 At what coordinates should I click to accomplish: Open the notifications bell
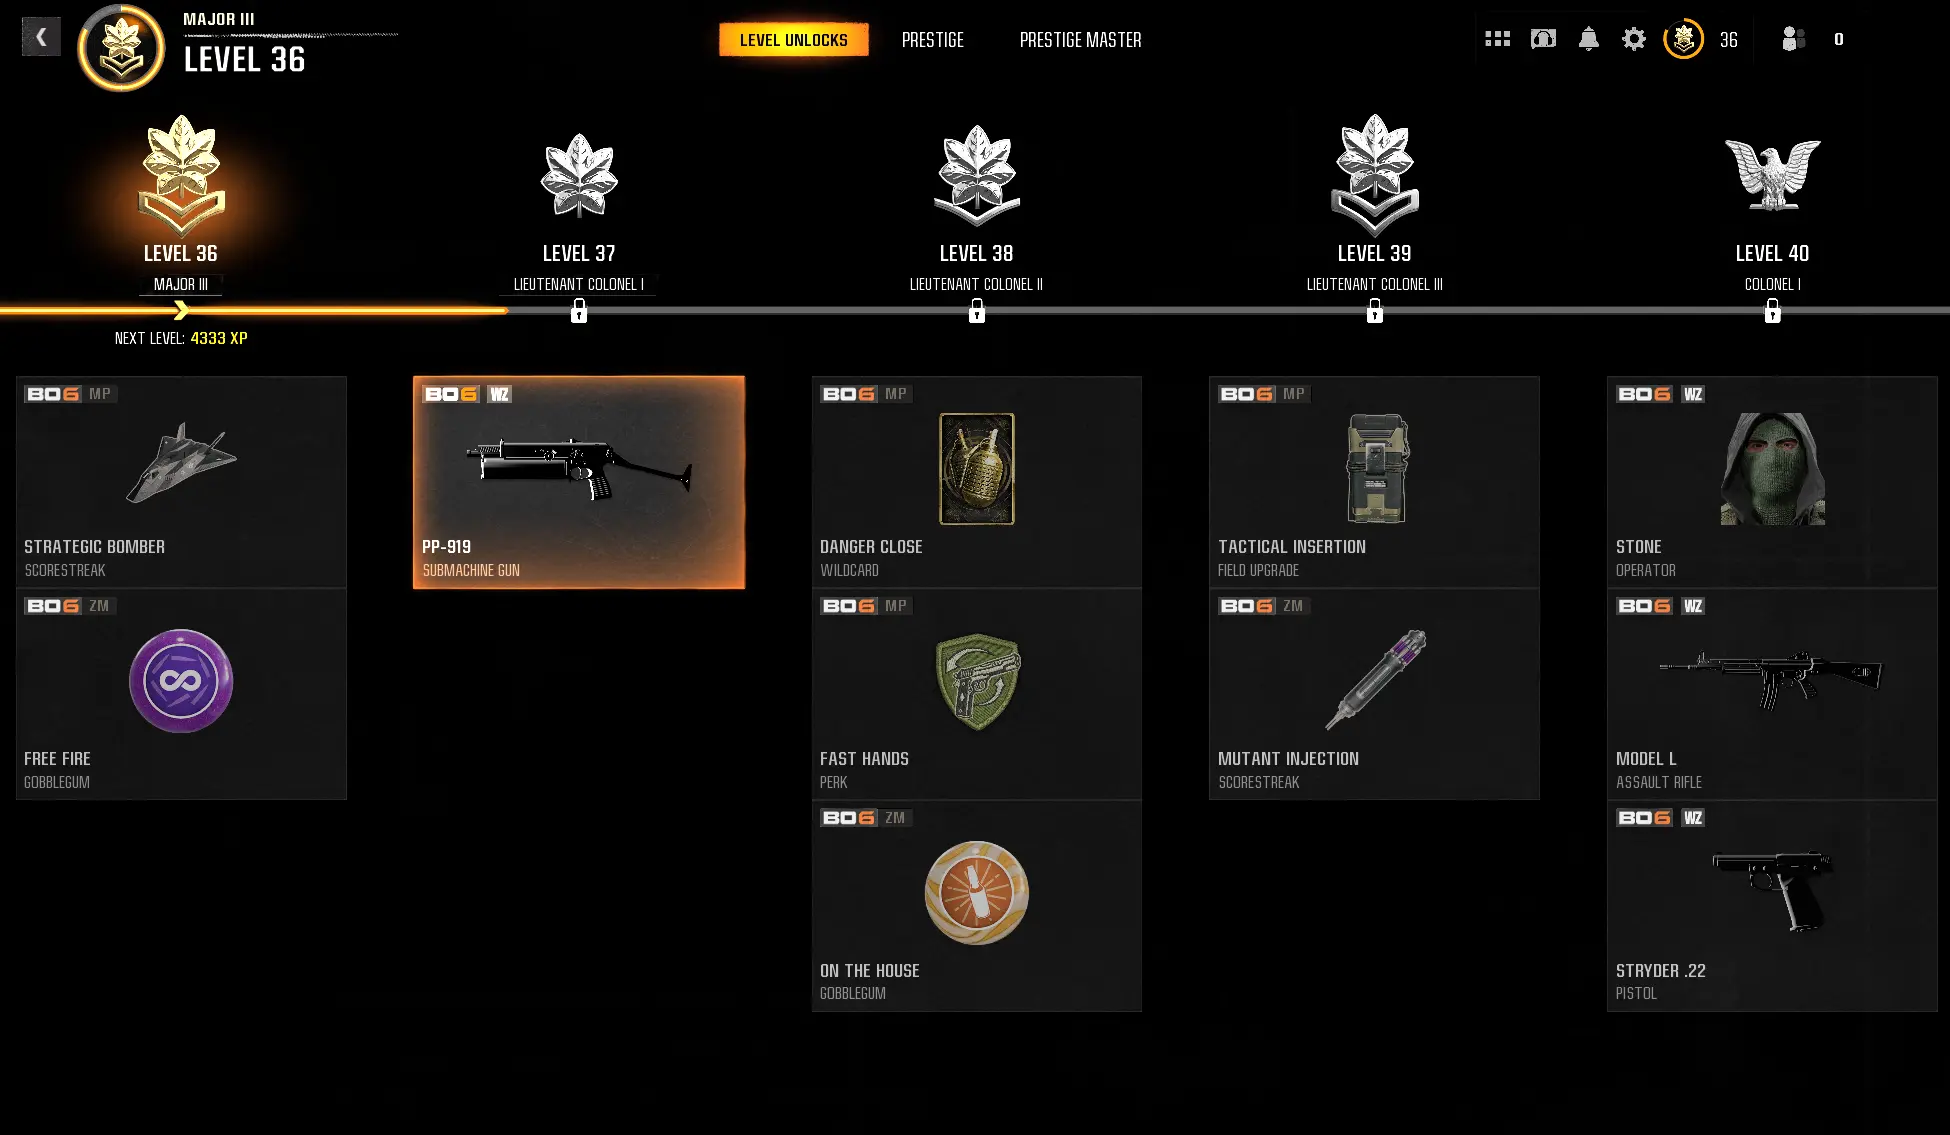point(1588,39)
